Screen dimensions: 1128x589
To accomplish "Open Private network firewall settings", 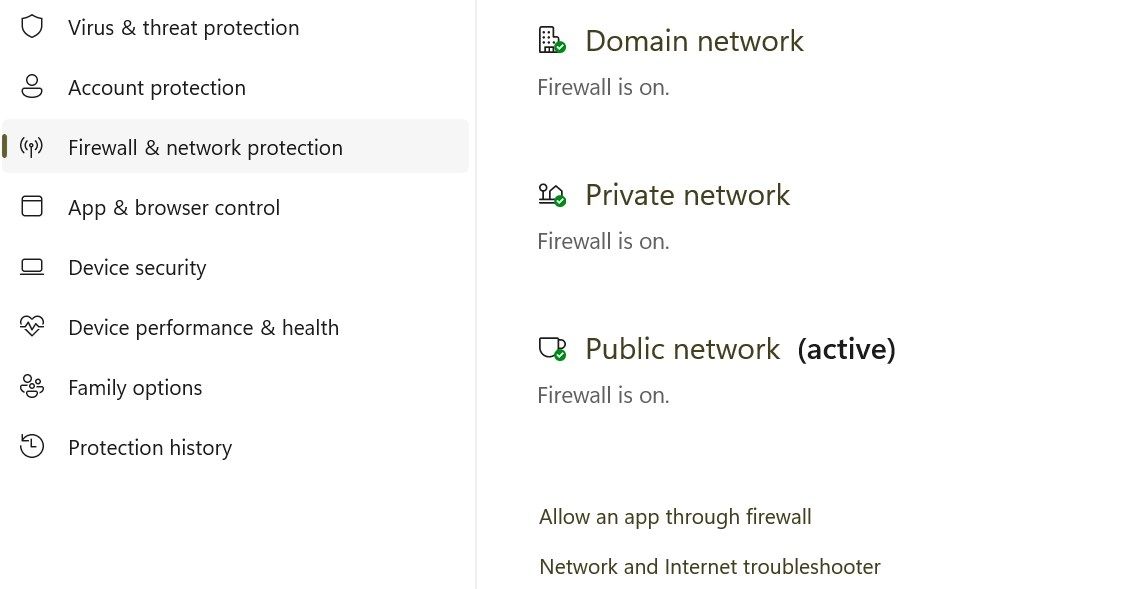I will (x=688, y=195).
